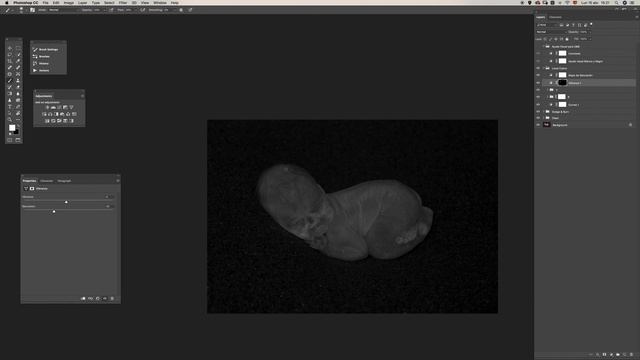Delete layer using Layers panel trash
This screenshot has height=360, width=640.
point(632,354)
